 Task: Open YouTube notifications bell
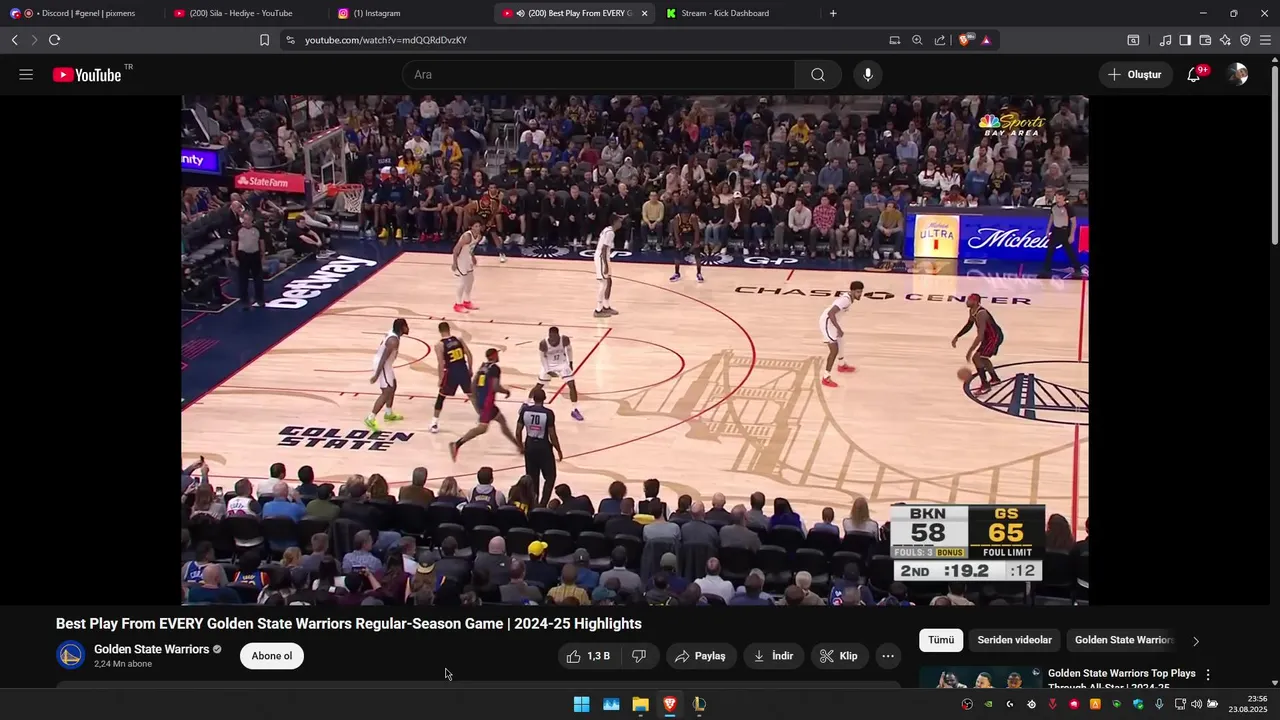coord(1194,75)
